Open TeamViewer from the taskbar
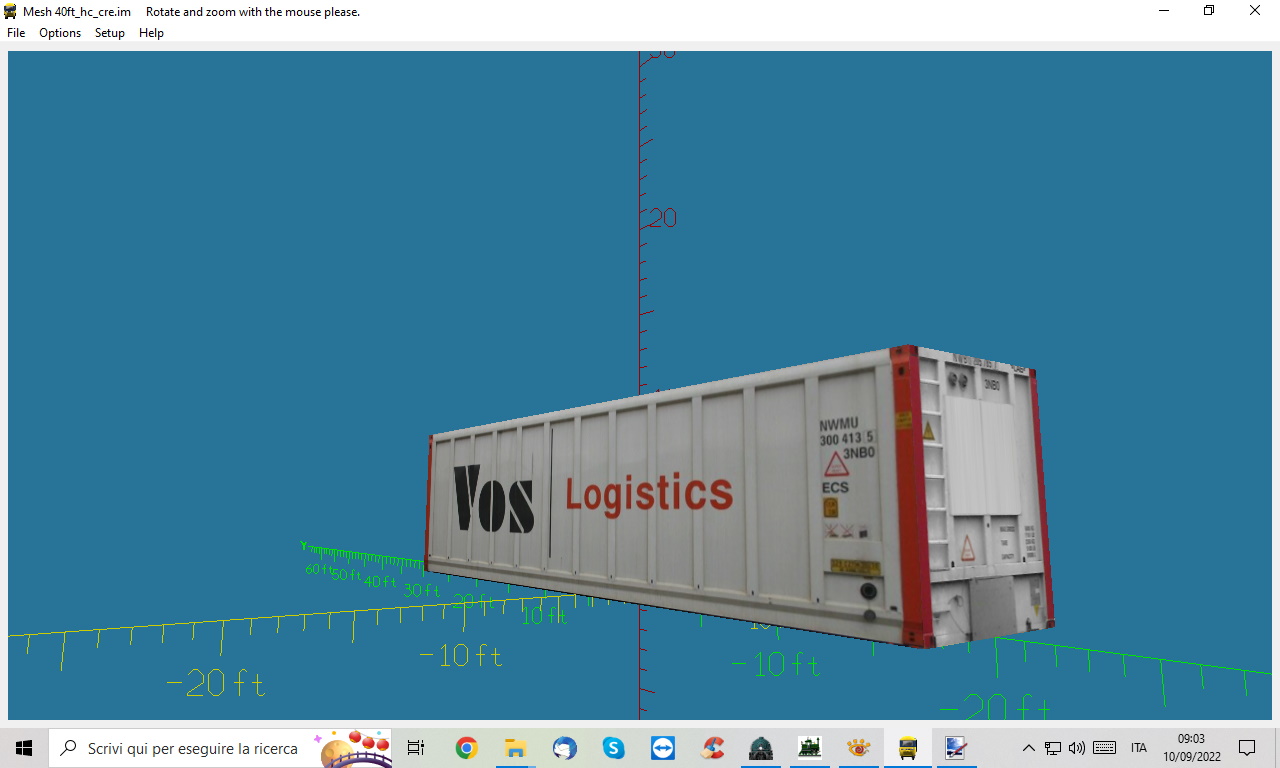 [662, 748]
